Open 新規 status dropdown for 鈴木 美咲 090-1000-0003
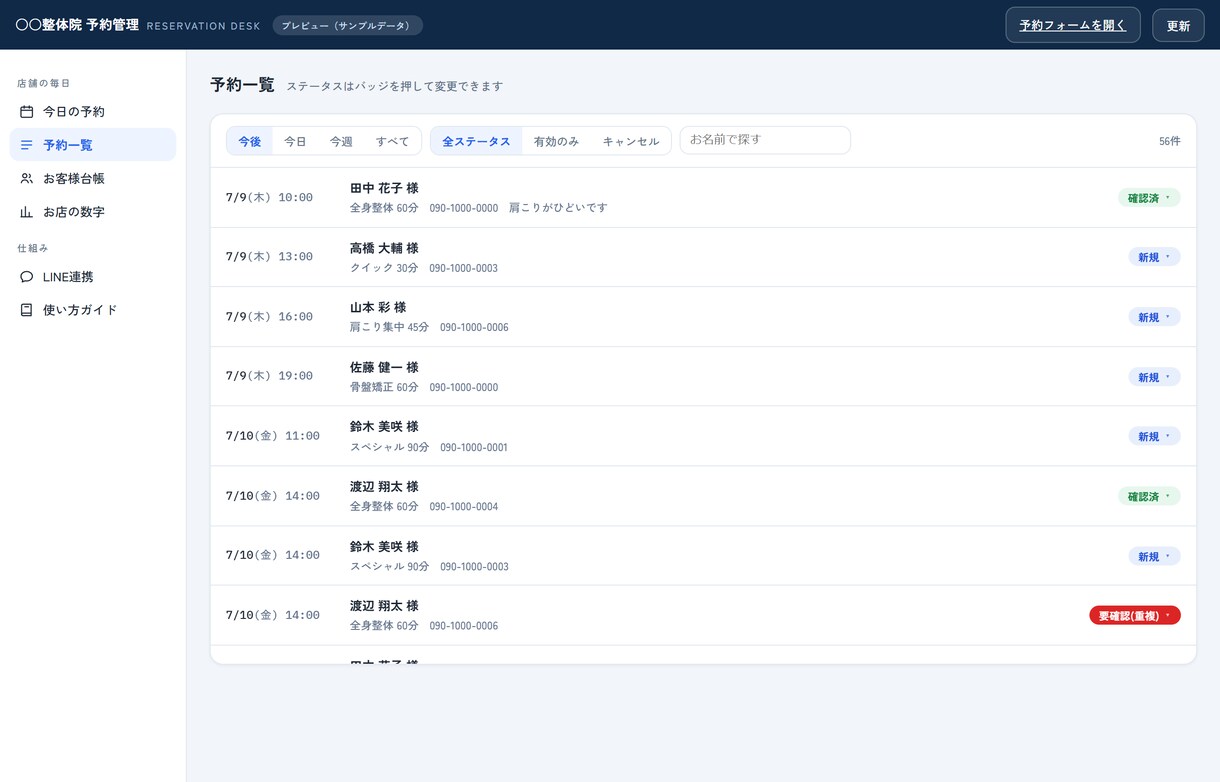 click(1154, 556)
